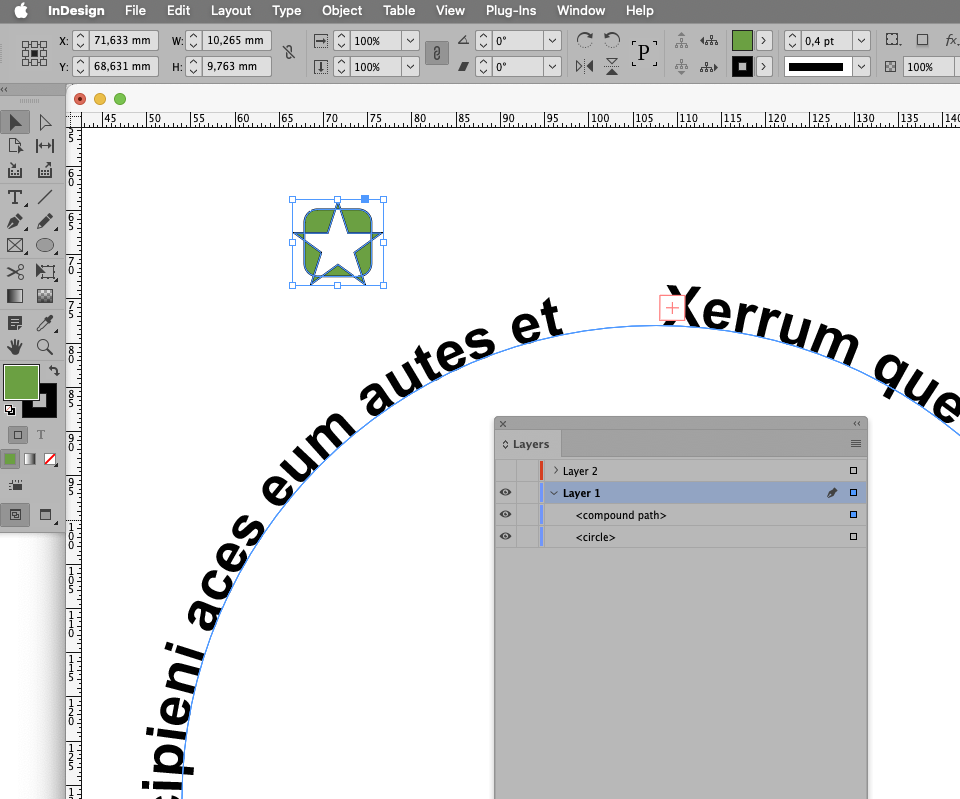Hide the compound path layer item
This screenshot has height=799, width=960.
[x=505, y=514]
